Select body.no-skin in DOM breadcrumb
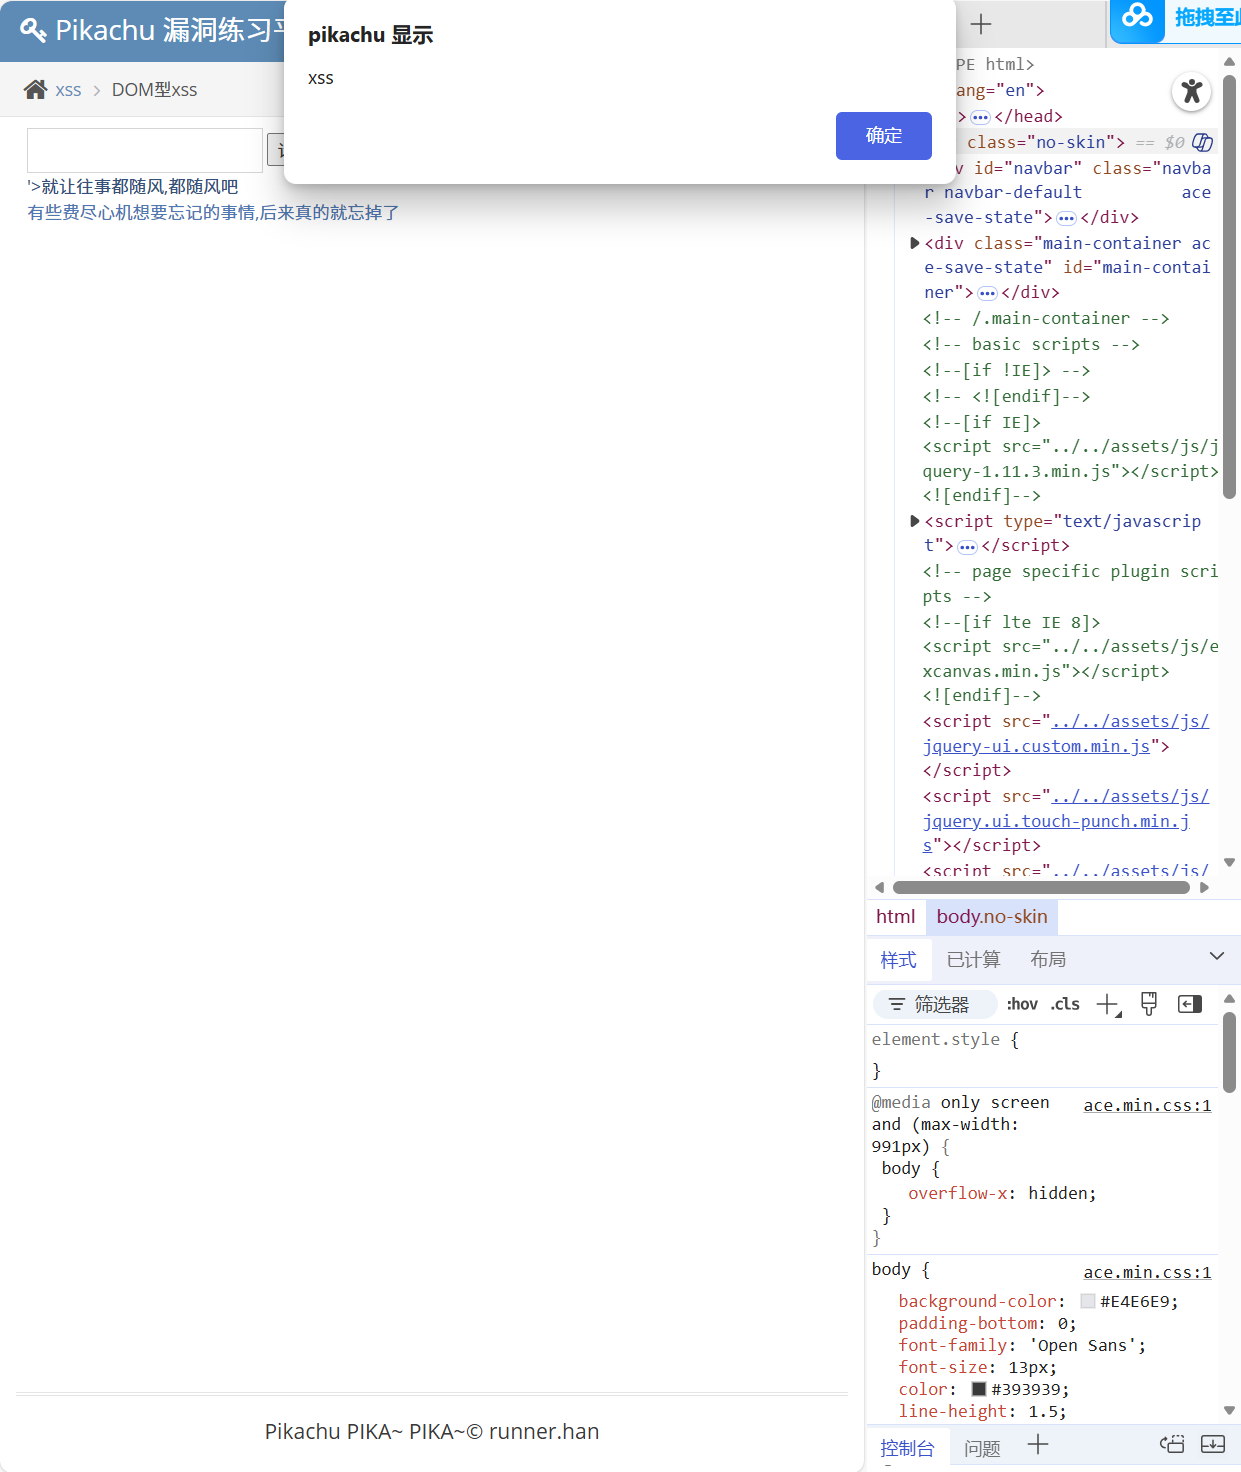 (992, 917)
